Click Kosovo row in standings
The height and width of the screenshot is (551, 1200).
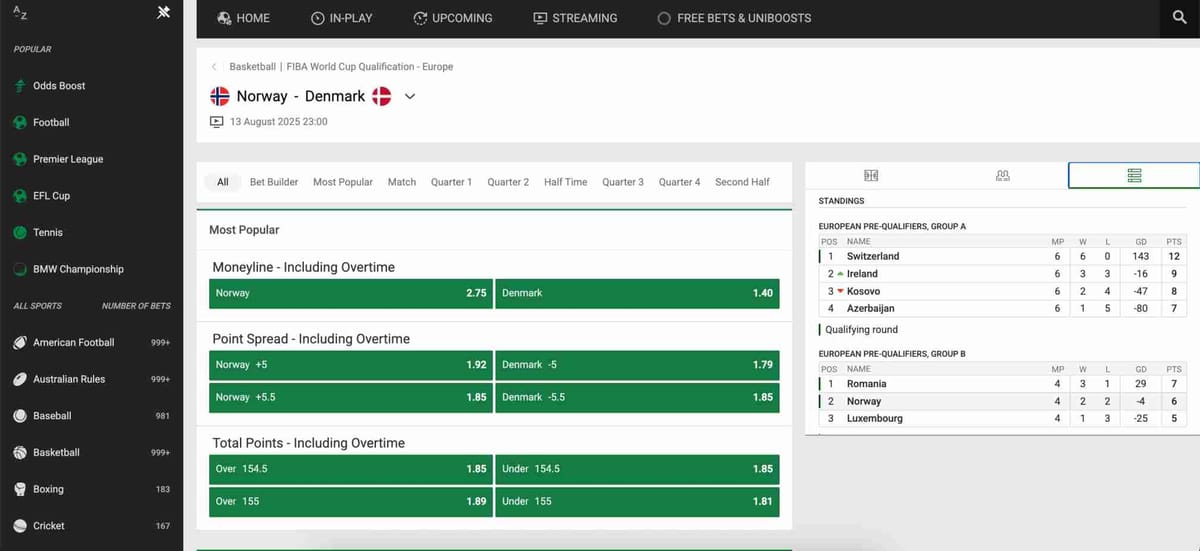click(x=1002, y=291)
